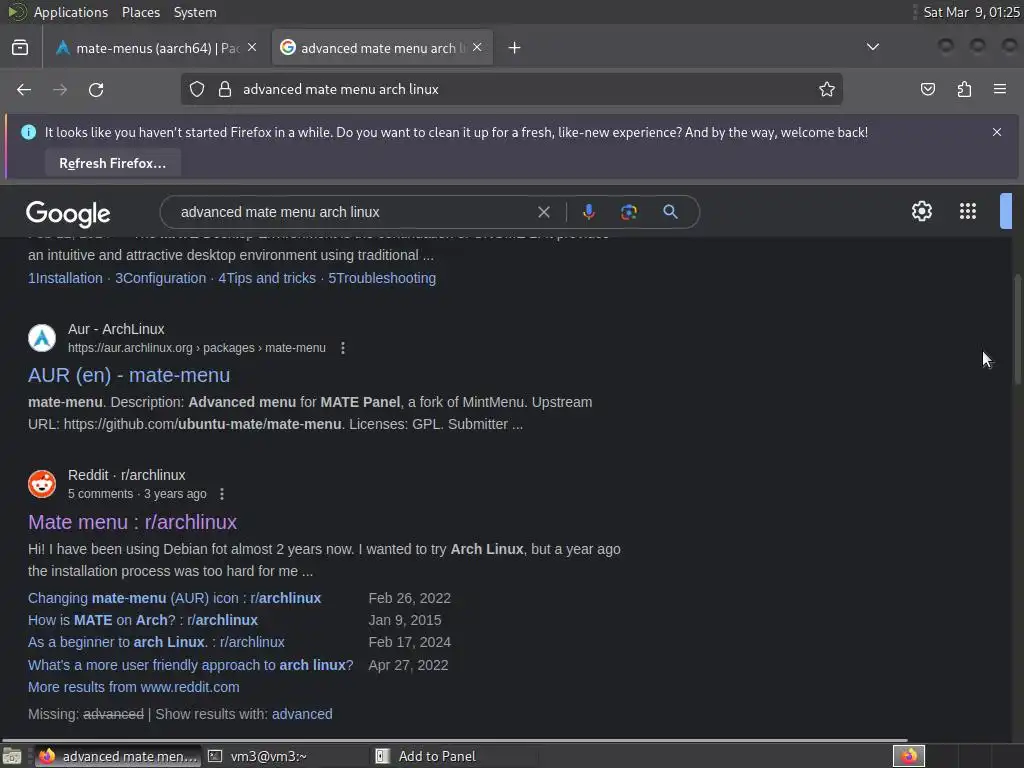Open a new tab with plus icon
This screenshot has width=1024, height=768.
point(515,48)
